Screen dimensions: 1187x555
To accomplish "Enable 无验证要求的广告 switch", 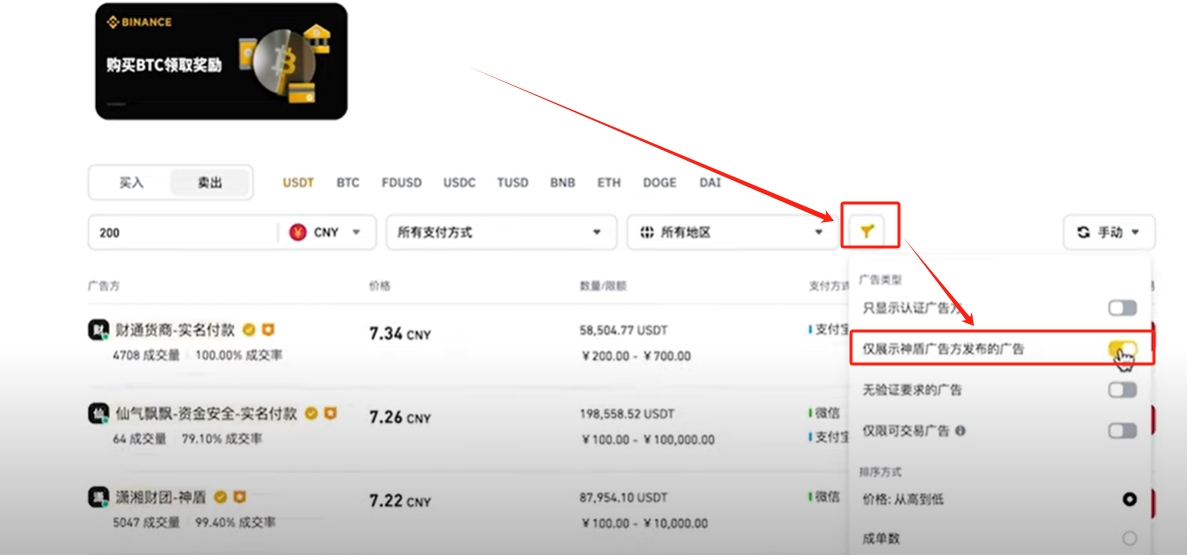I will 1123,390.
